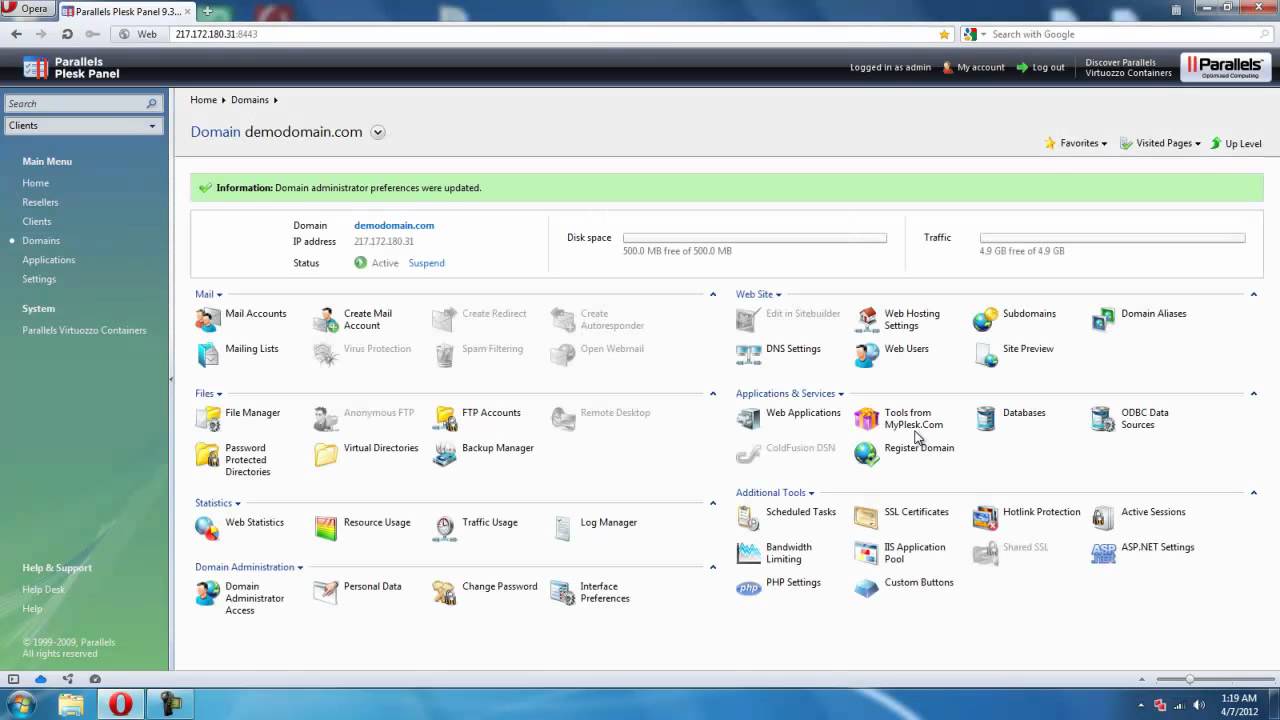Viewport: 1280px width, 720px height.
Task: Open Domain Administration section dropdown
Action: [249, 567]
